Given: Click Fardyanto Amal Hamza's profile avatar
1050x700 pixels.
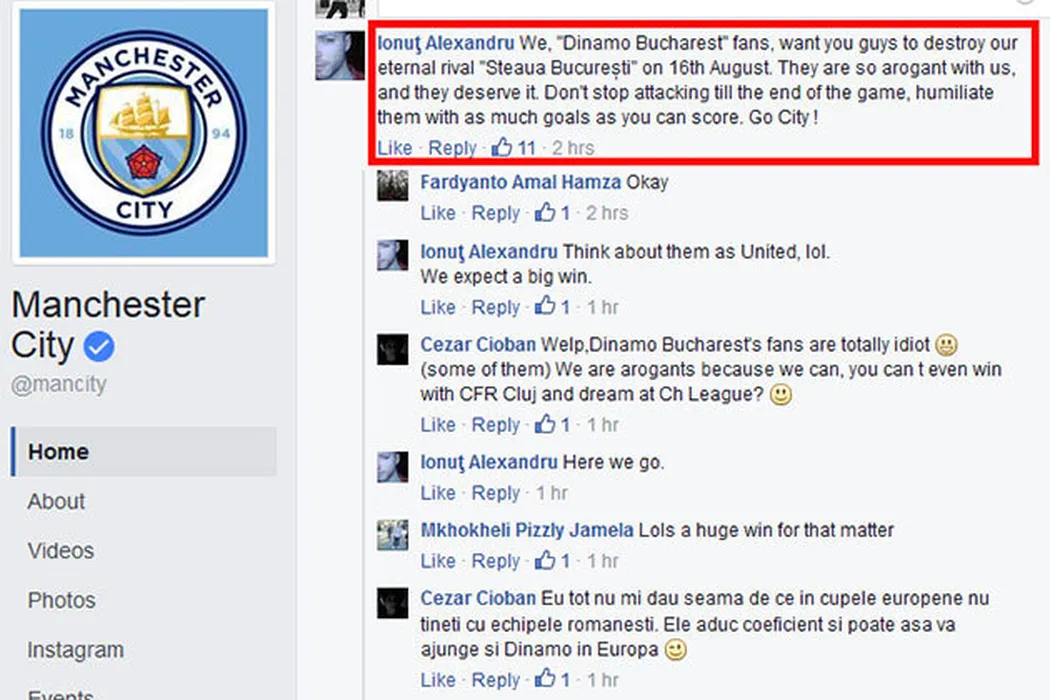Looking at the screenshot, I should [392, 186].
